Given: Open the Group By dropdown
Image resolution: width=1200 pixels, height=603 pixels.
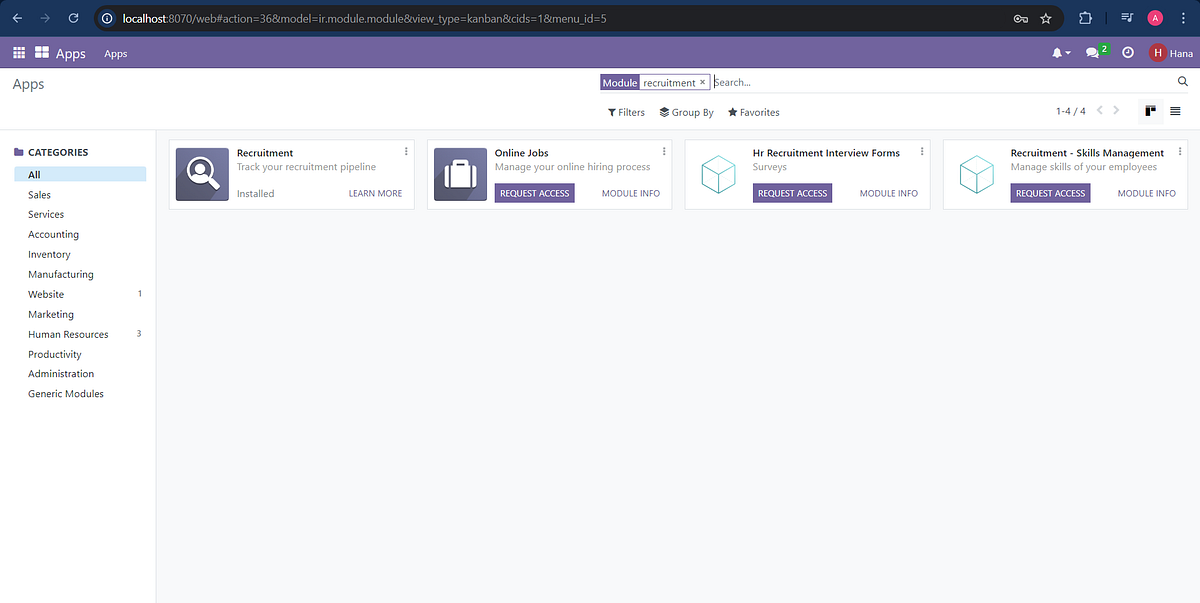Looking at the screenshot, I should pos(686,112).
